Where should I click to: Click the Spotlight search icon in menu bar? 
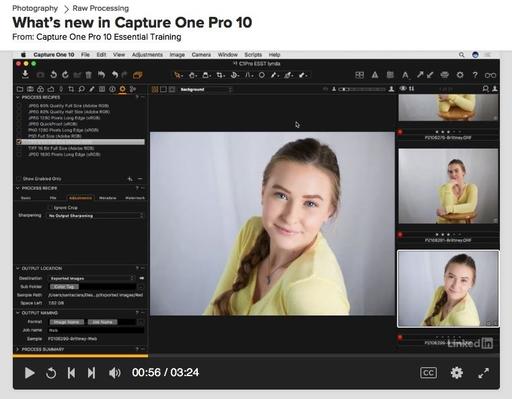click(462, 55)
